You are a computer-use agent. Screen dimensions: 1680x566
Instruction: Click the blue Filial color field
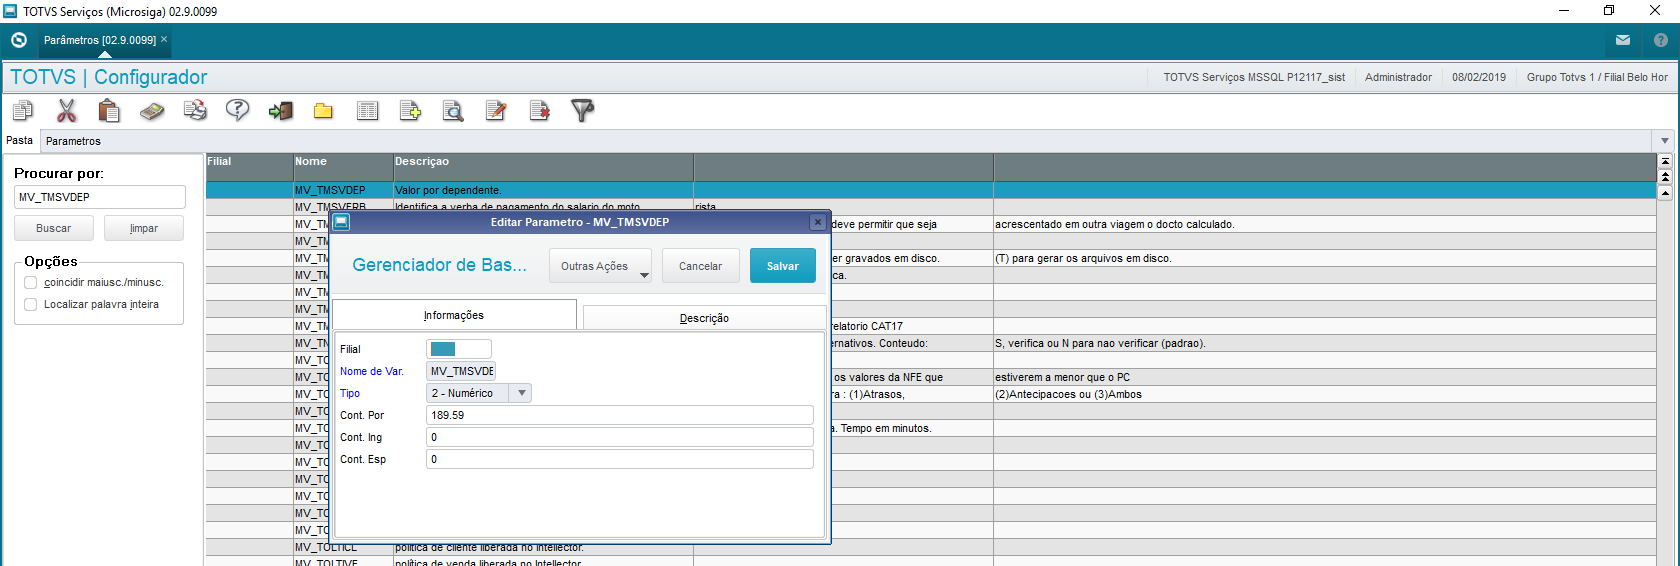pyautogui.click(x=459, y=349)
